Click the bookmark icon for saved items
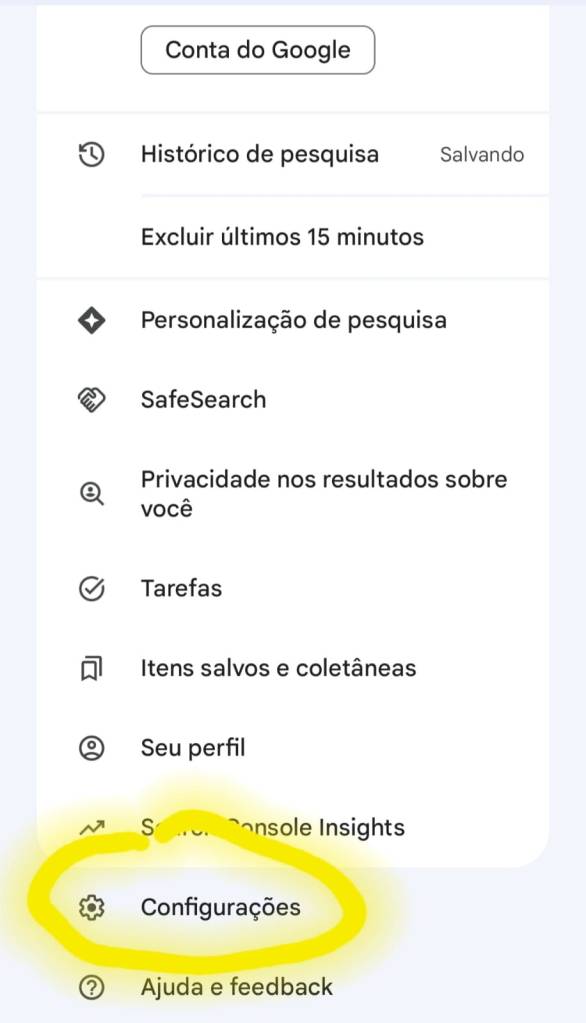Screen dimensions: 586x1023 [91, 668]
